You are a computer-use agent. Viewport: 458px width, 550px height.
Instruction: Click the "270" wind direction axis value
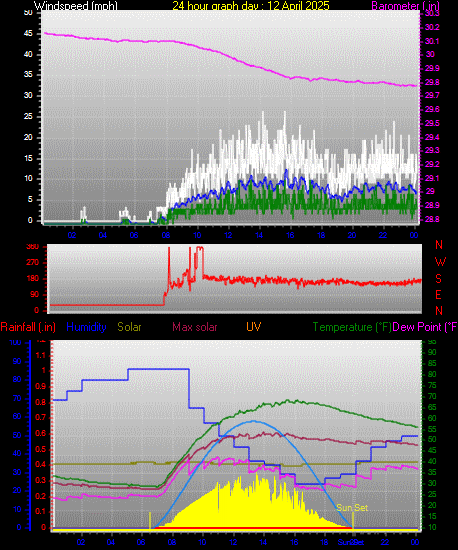coord(33,262)
